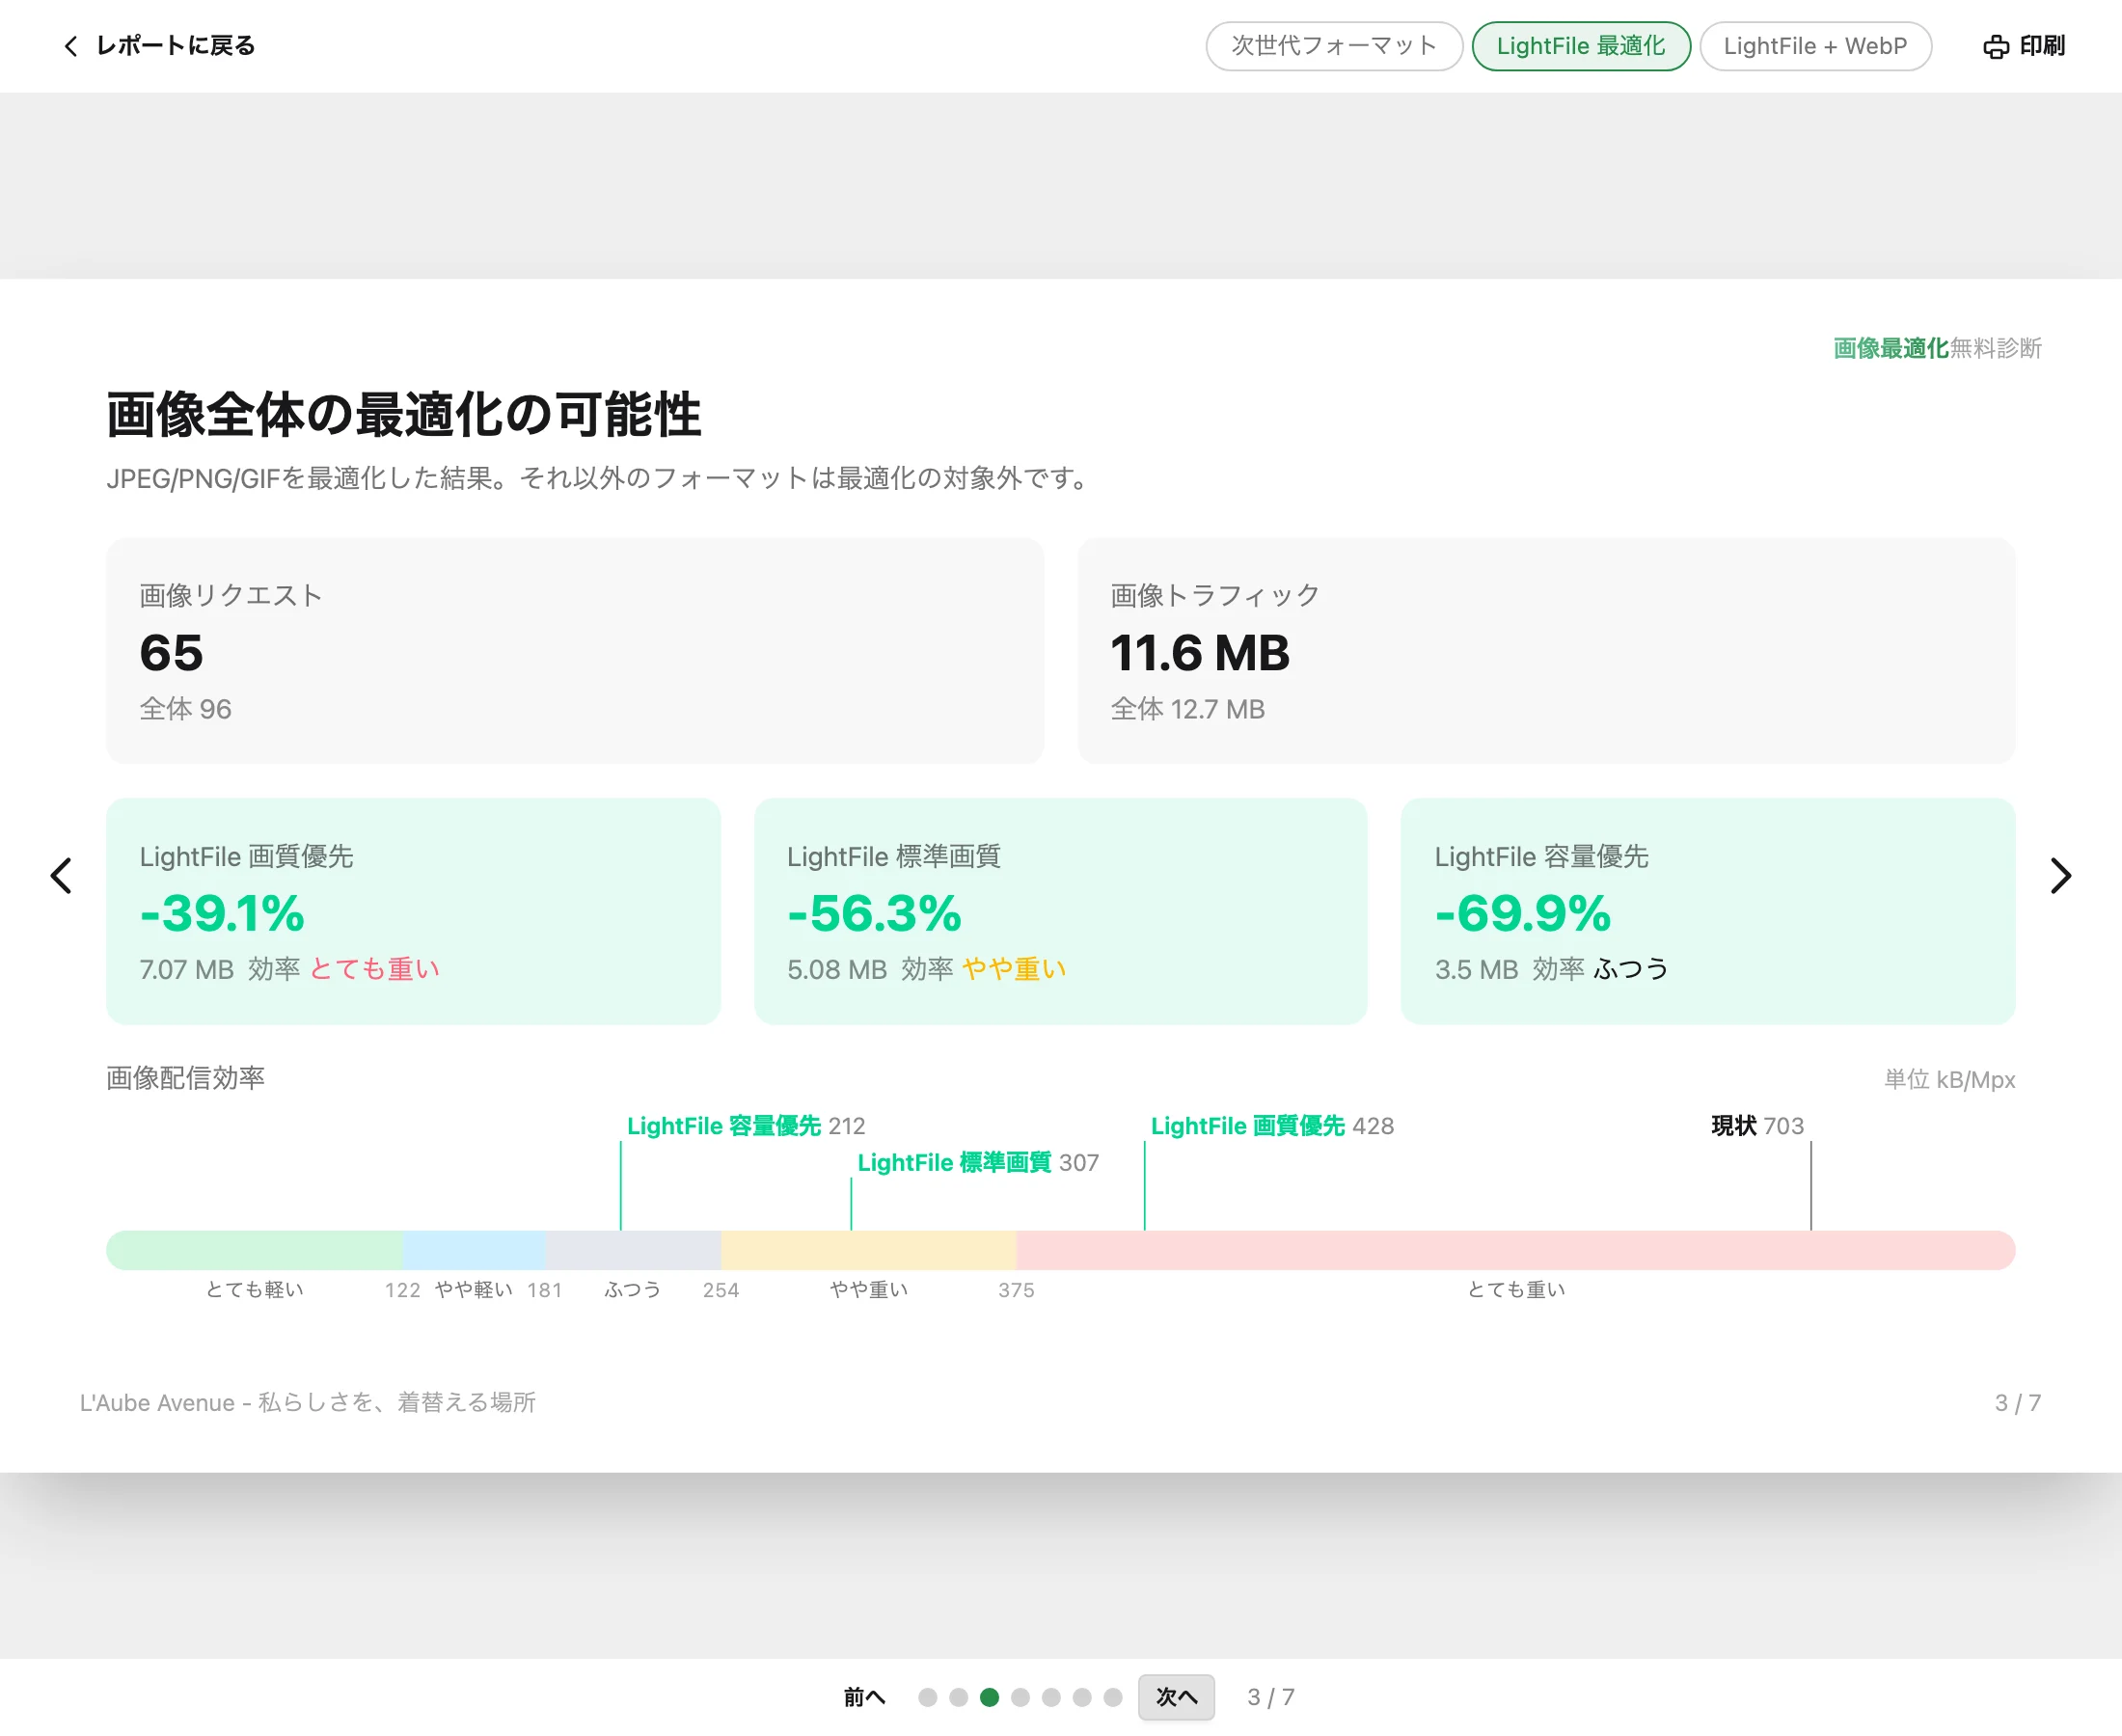The height and width of the screenshot is (1736, 2122).
Task: Click the 画像最適化無料診断 logo text
Action: tap(1937, 348)
